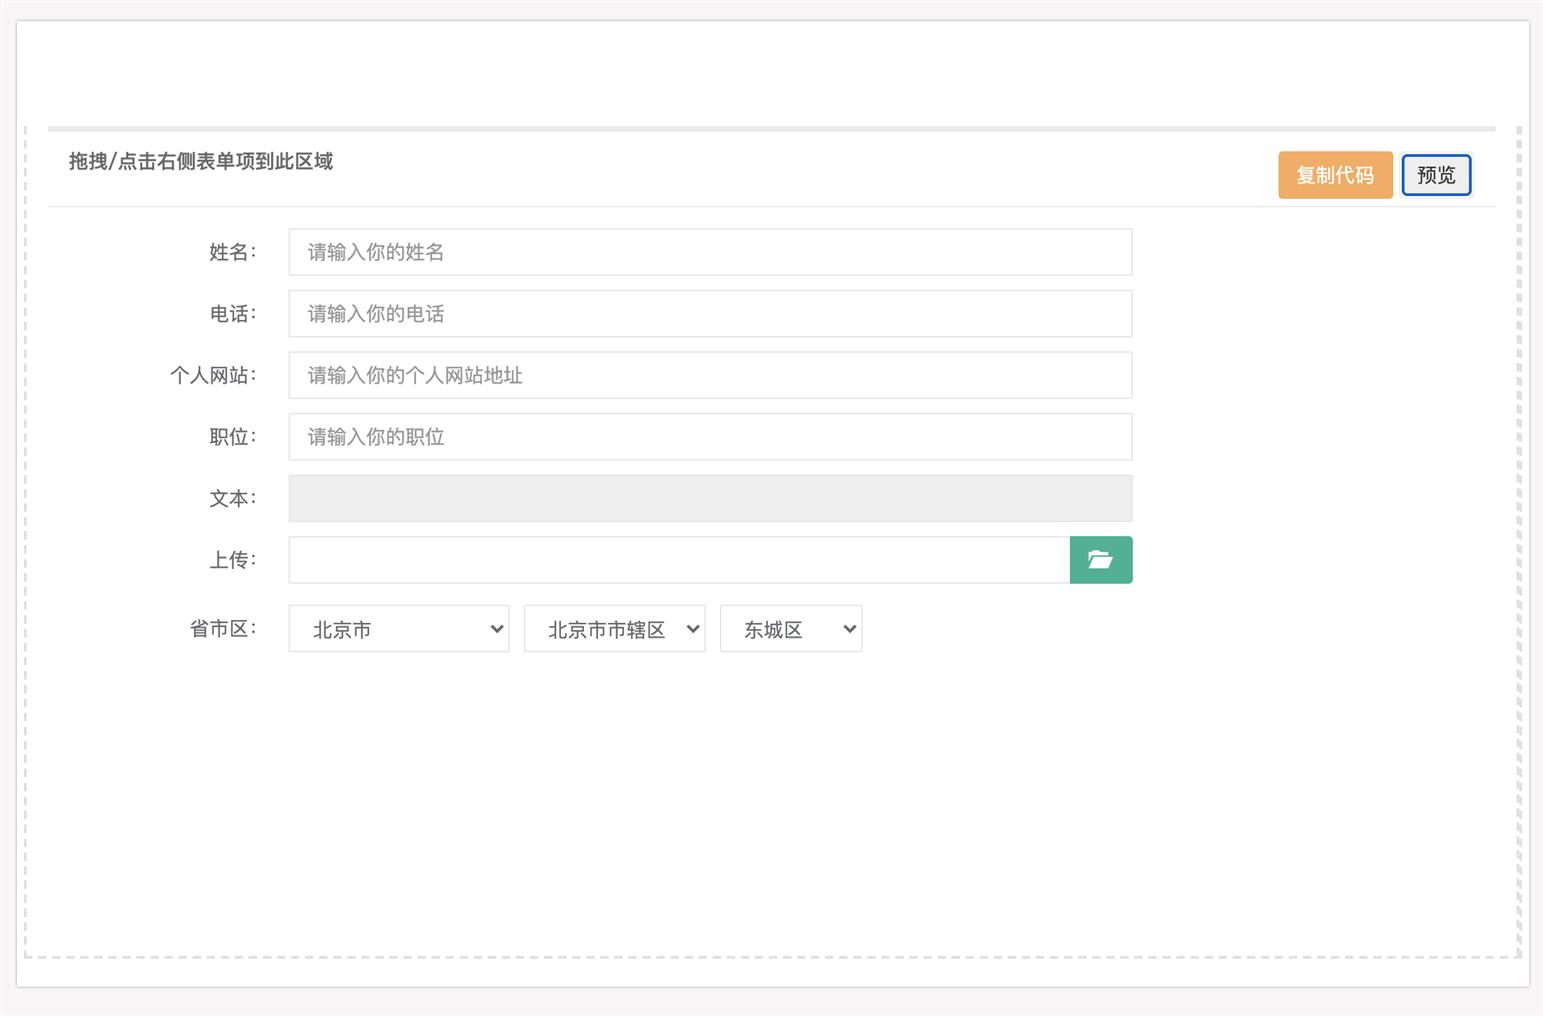Select the 电话 label text

pos(232,314)
